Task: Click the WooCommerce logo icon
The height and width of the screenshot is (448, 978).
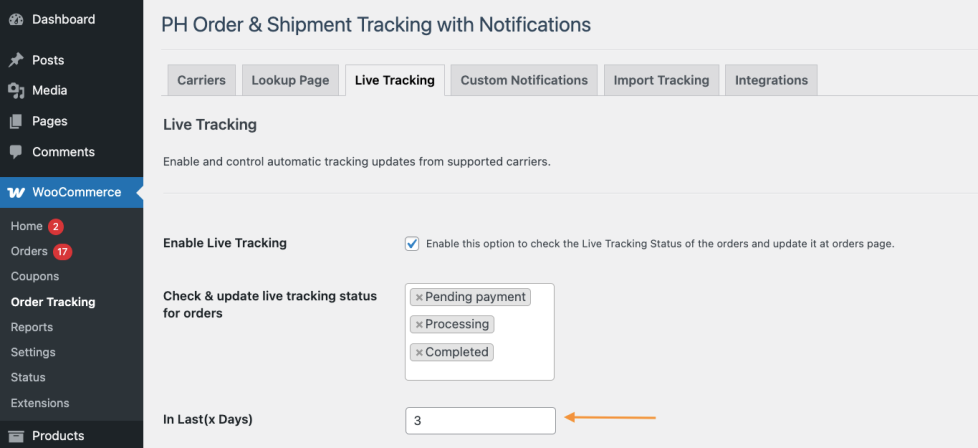Action: (x=16, y=192)
